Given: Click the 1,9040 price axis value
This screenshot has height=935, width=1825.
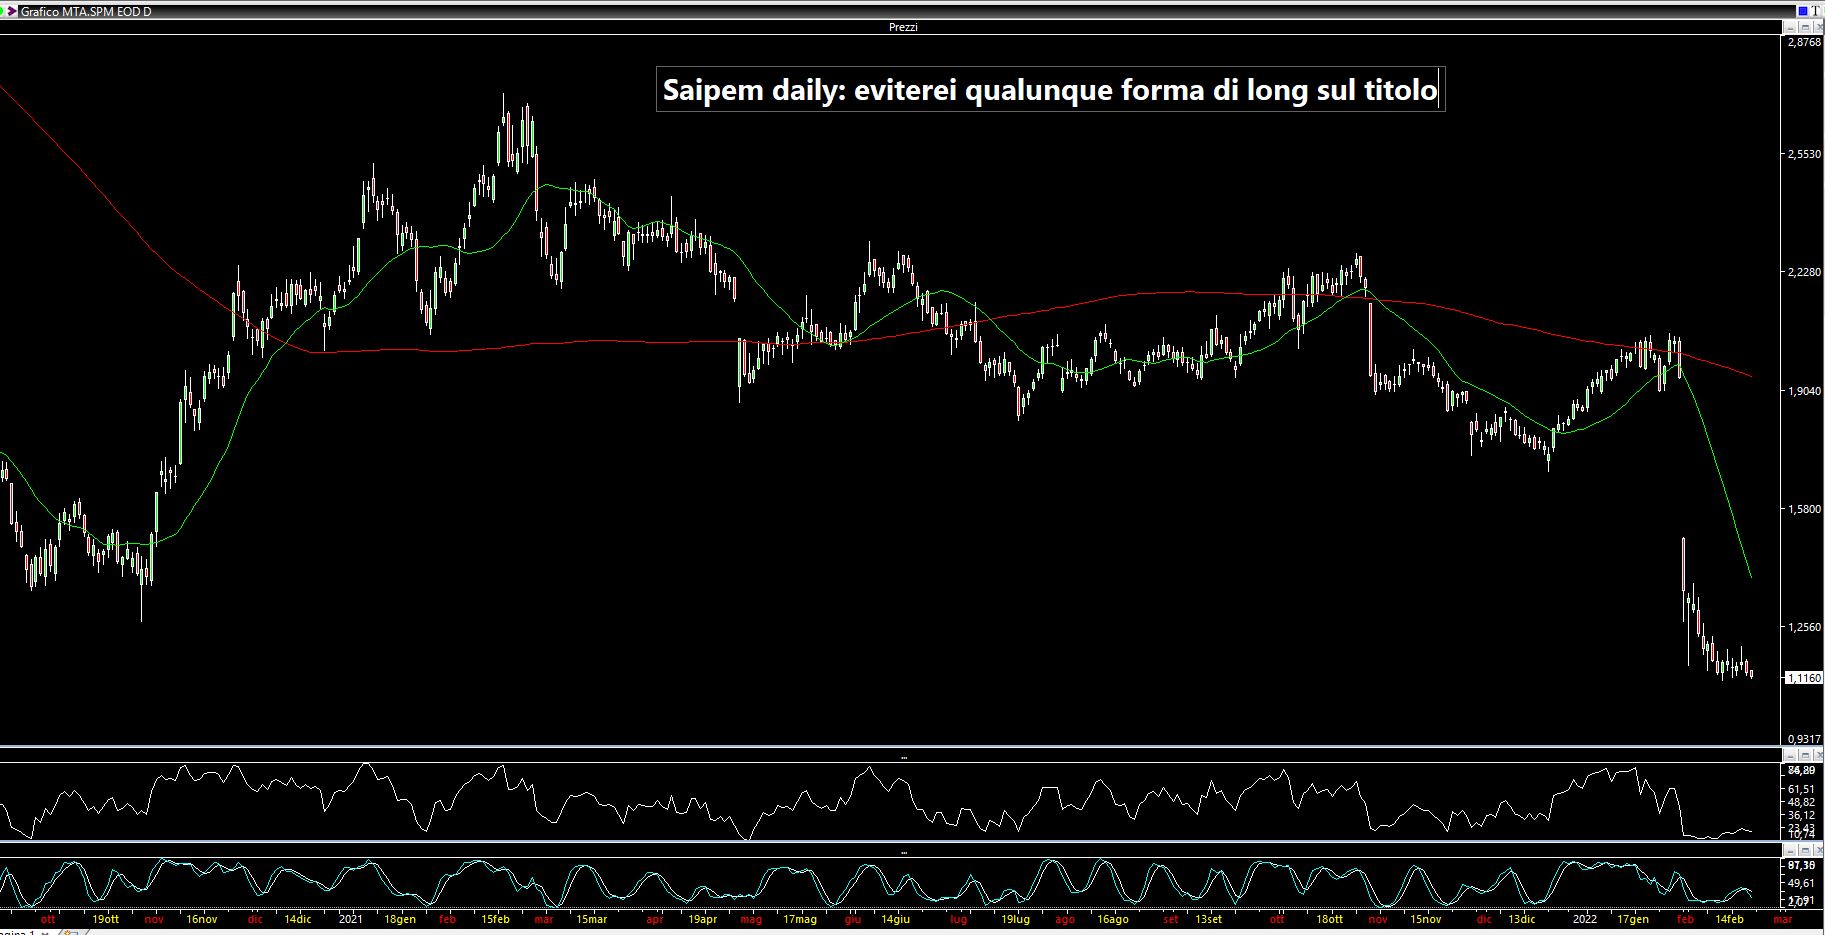Looking at the screenshot, I should [x=1804, y=391].
